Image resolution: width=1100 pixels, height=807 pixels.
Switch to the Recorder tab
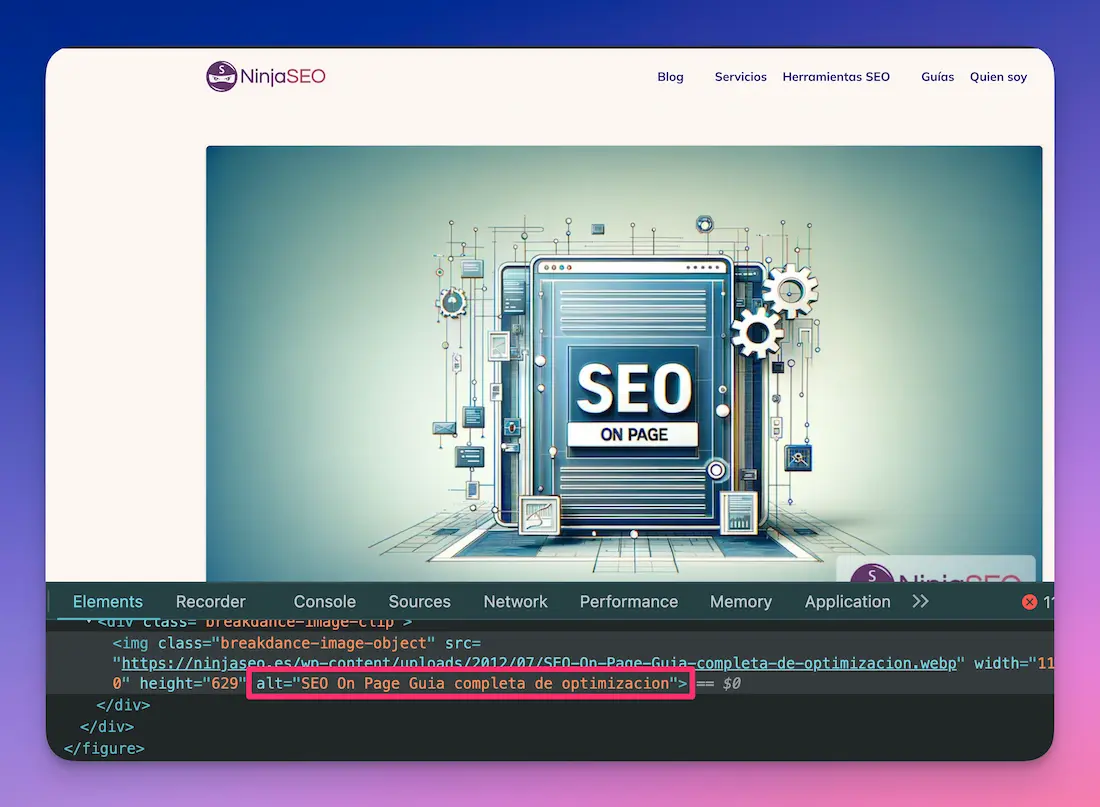(210, 601)
